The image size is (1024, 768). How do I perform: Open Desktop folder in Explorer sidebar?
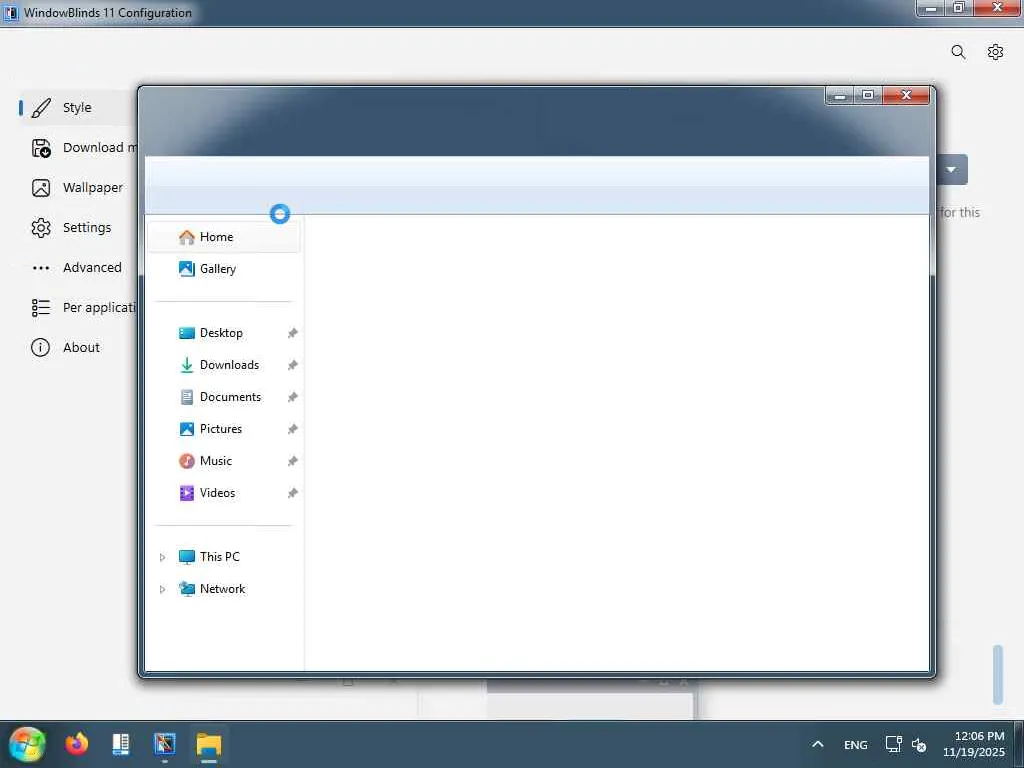(224, 333)
